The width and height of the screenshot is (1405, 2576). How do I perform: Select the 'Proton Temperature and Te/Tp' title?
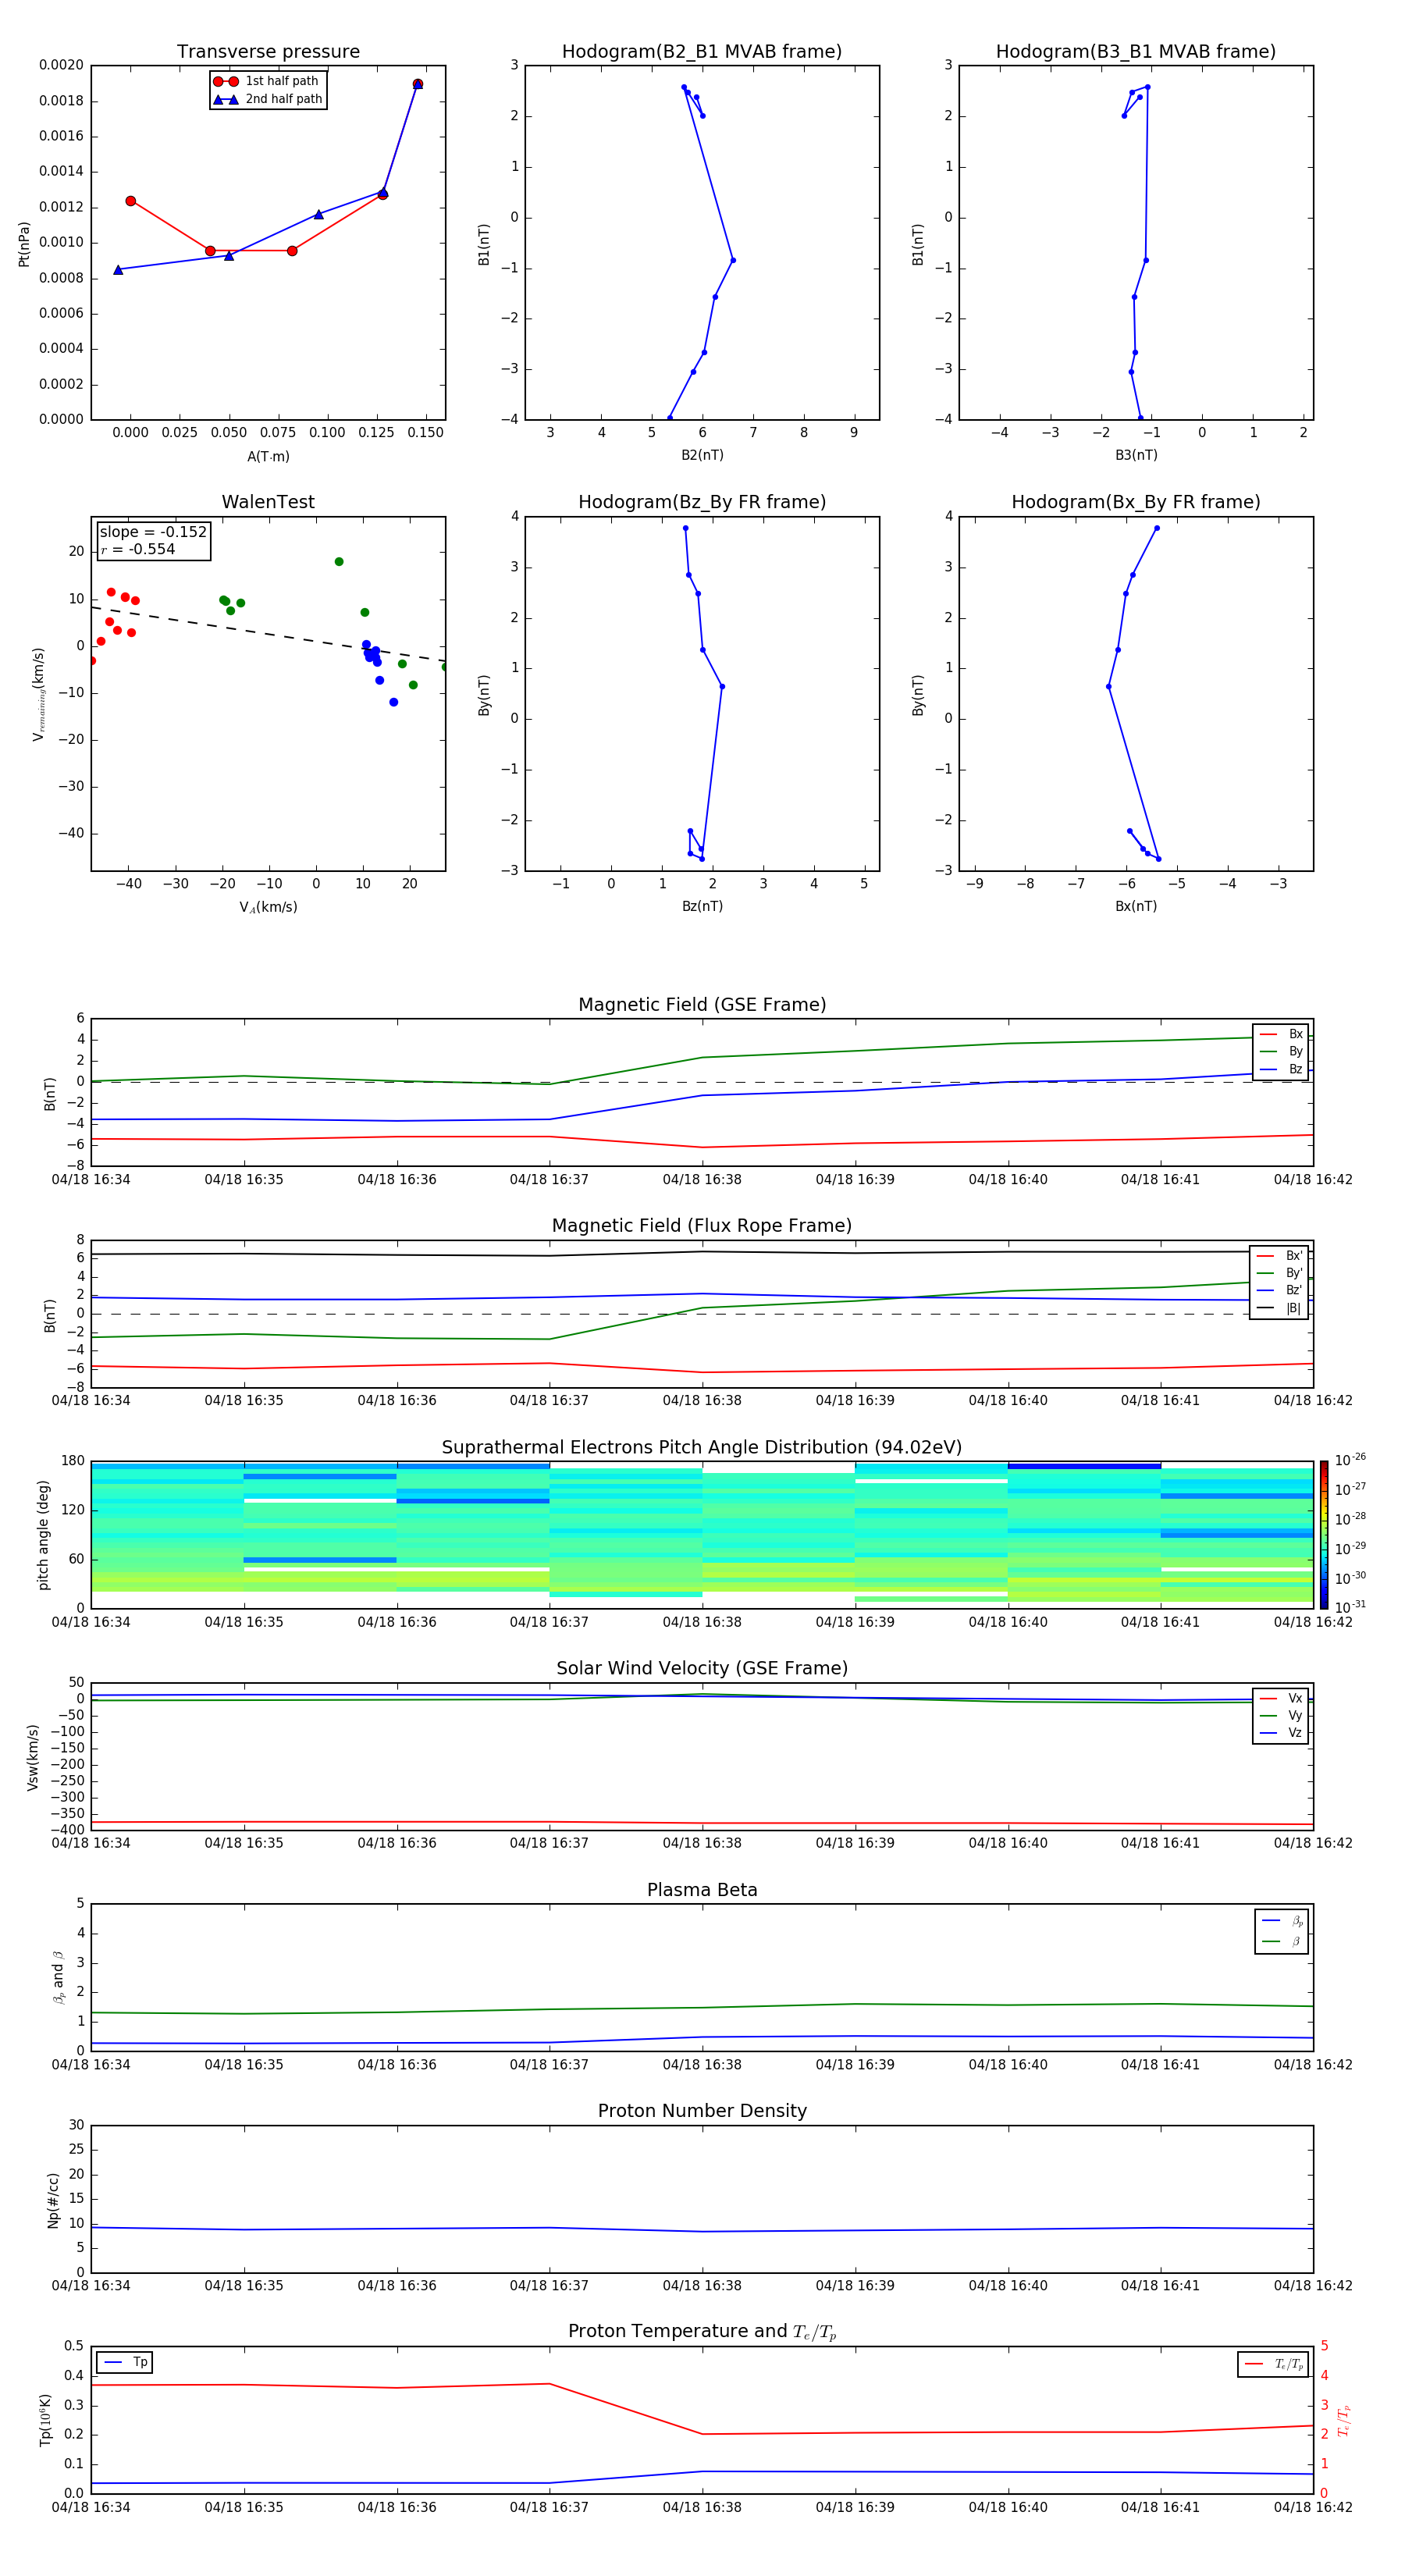[x=702, y=2331]
